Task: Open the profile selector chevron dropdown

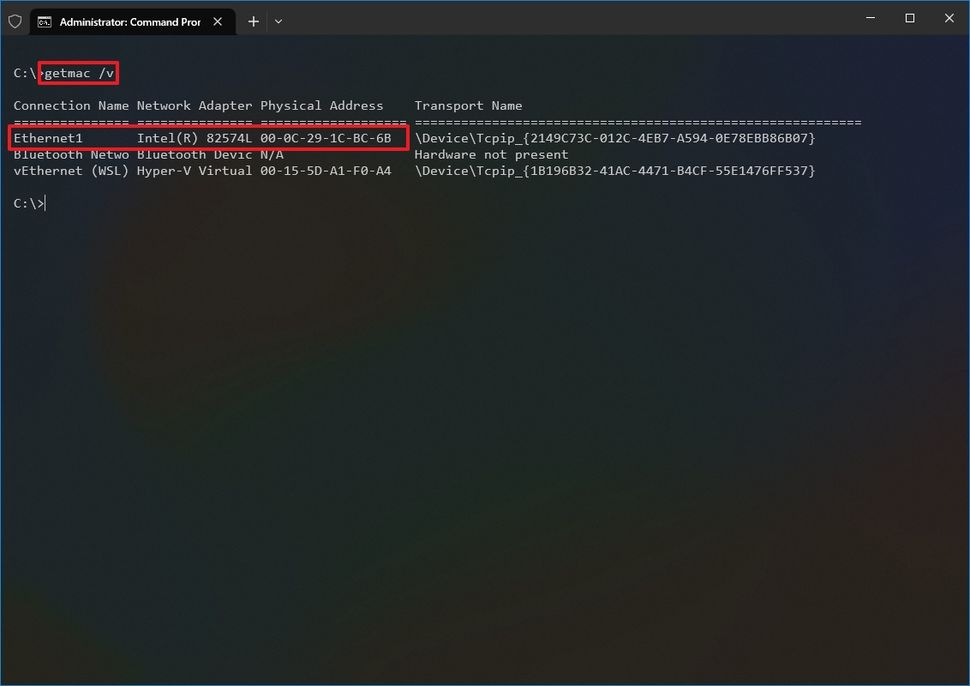Action: coord(278,20)
